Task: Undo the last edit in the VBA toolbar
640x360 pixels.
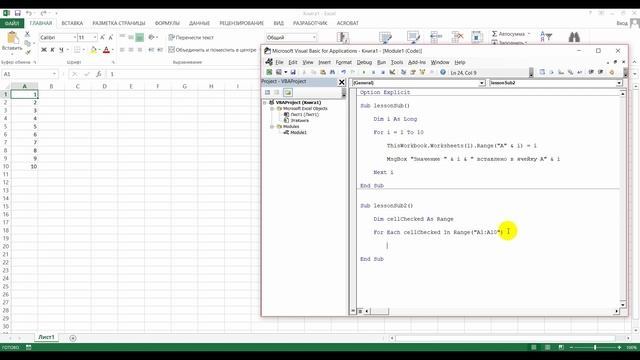Action: pyautogui.click(x=344, y=72)
